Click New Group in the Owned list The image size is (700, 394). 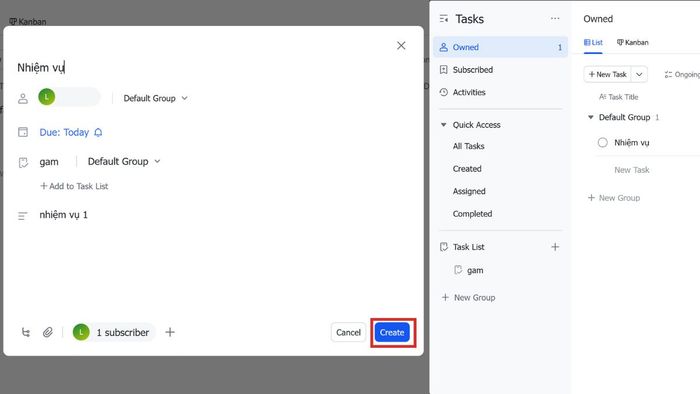(614, 198)
